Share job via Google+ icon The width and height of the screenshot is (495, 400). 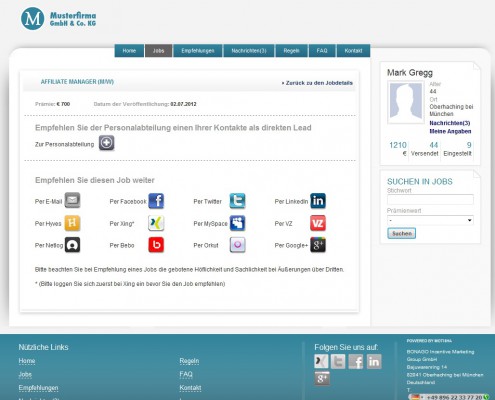click(318, 245)
